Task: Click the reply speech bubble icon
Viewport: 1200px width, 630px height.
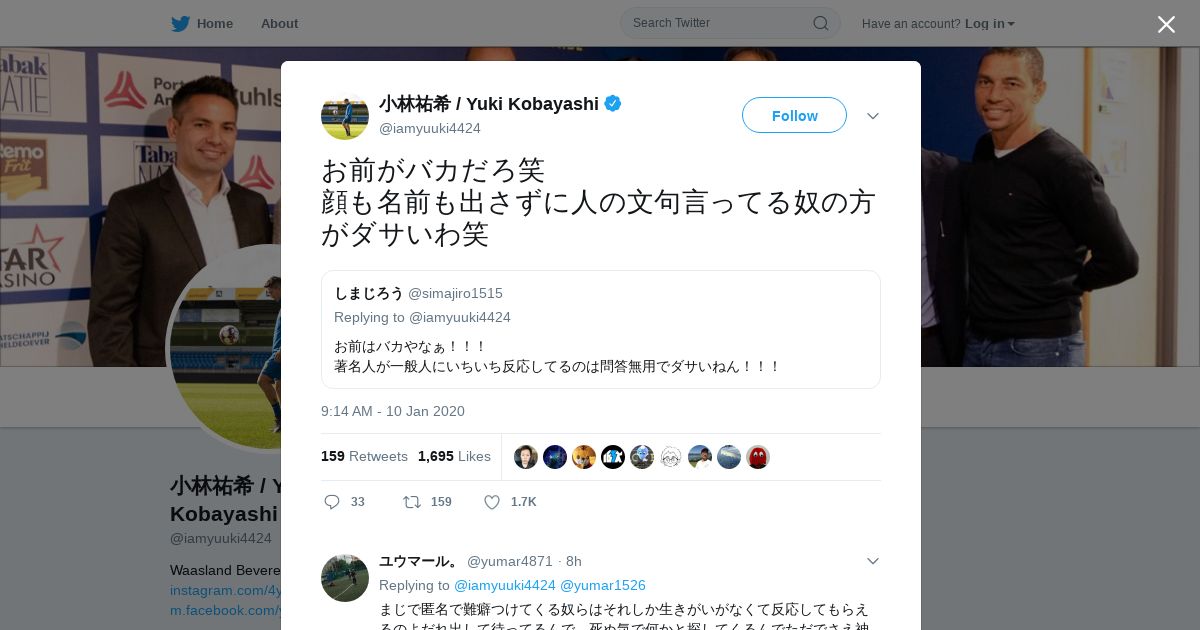Action: 332,502
